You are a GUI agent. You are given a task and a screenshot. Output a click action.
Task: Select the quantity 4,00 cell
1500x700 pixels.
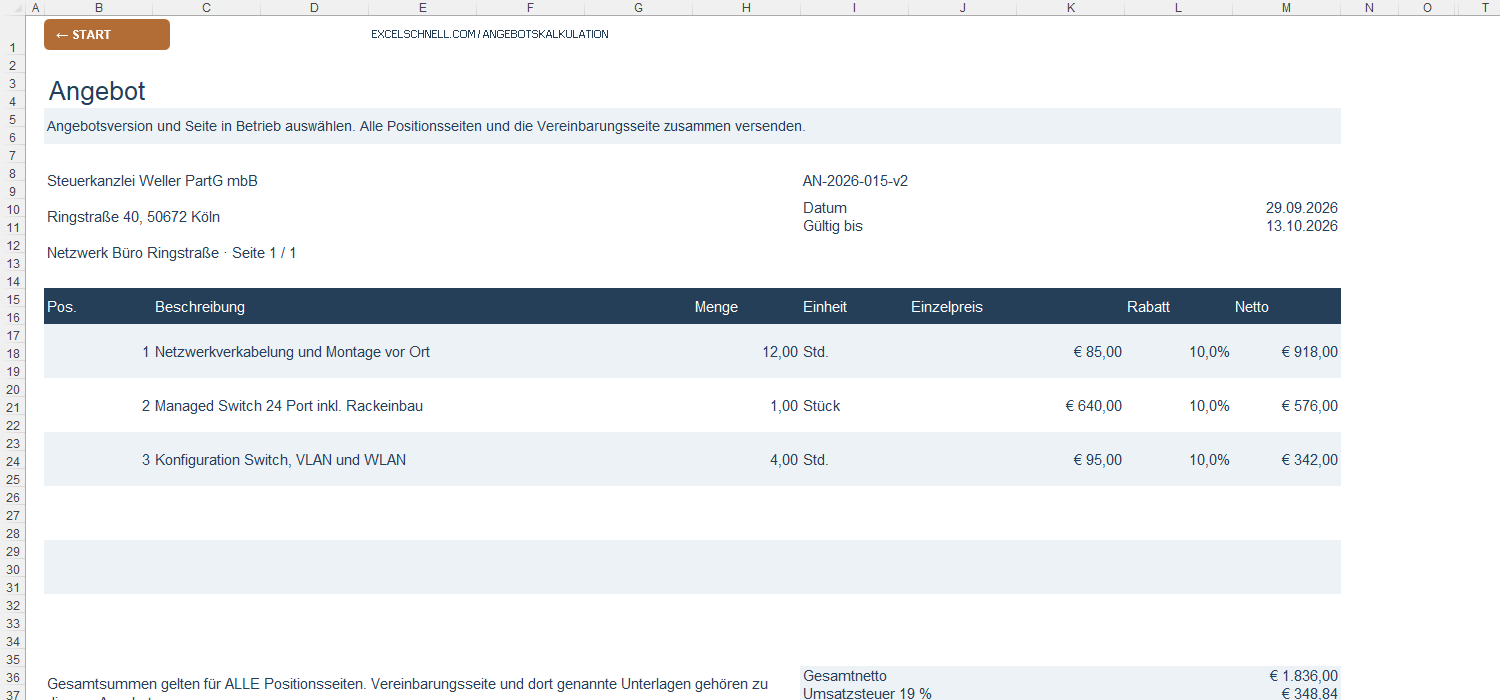(784, 460)
